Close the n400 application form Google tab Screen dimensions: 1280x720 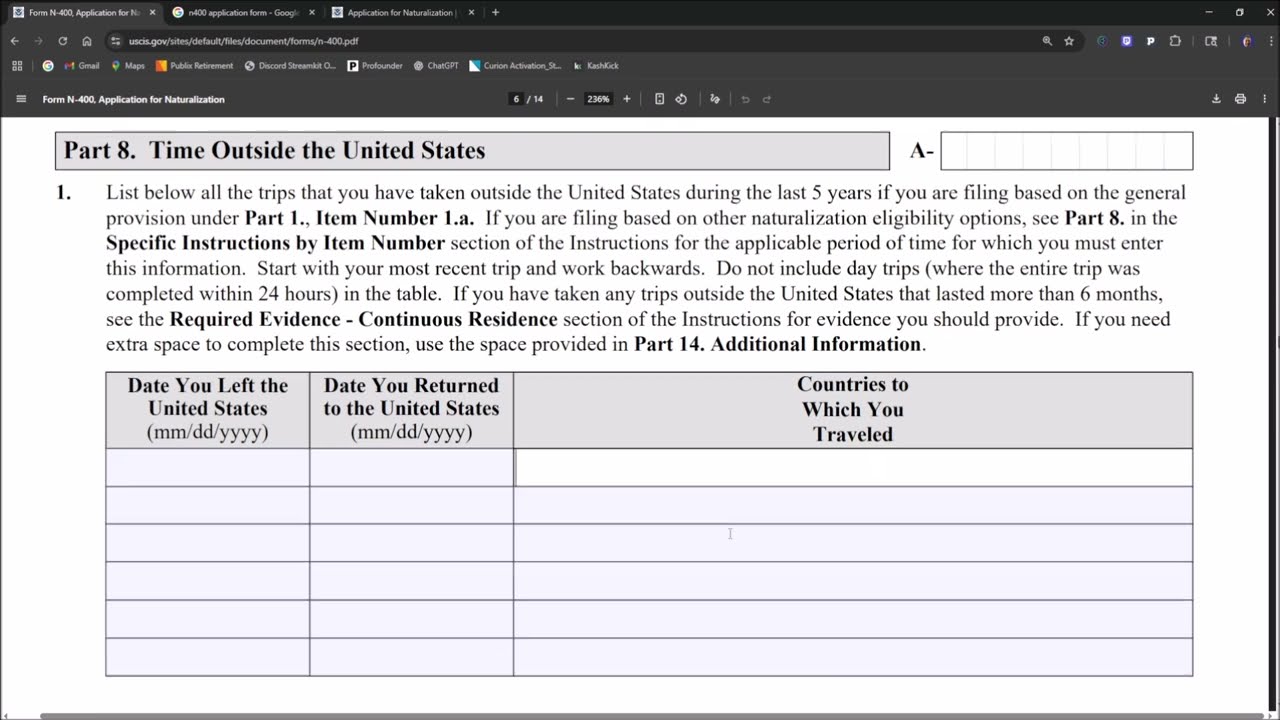[312, 13]
